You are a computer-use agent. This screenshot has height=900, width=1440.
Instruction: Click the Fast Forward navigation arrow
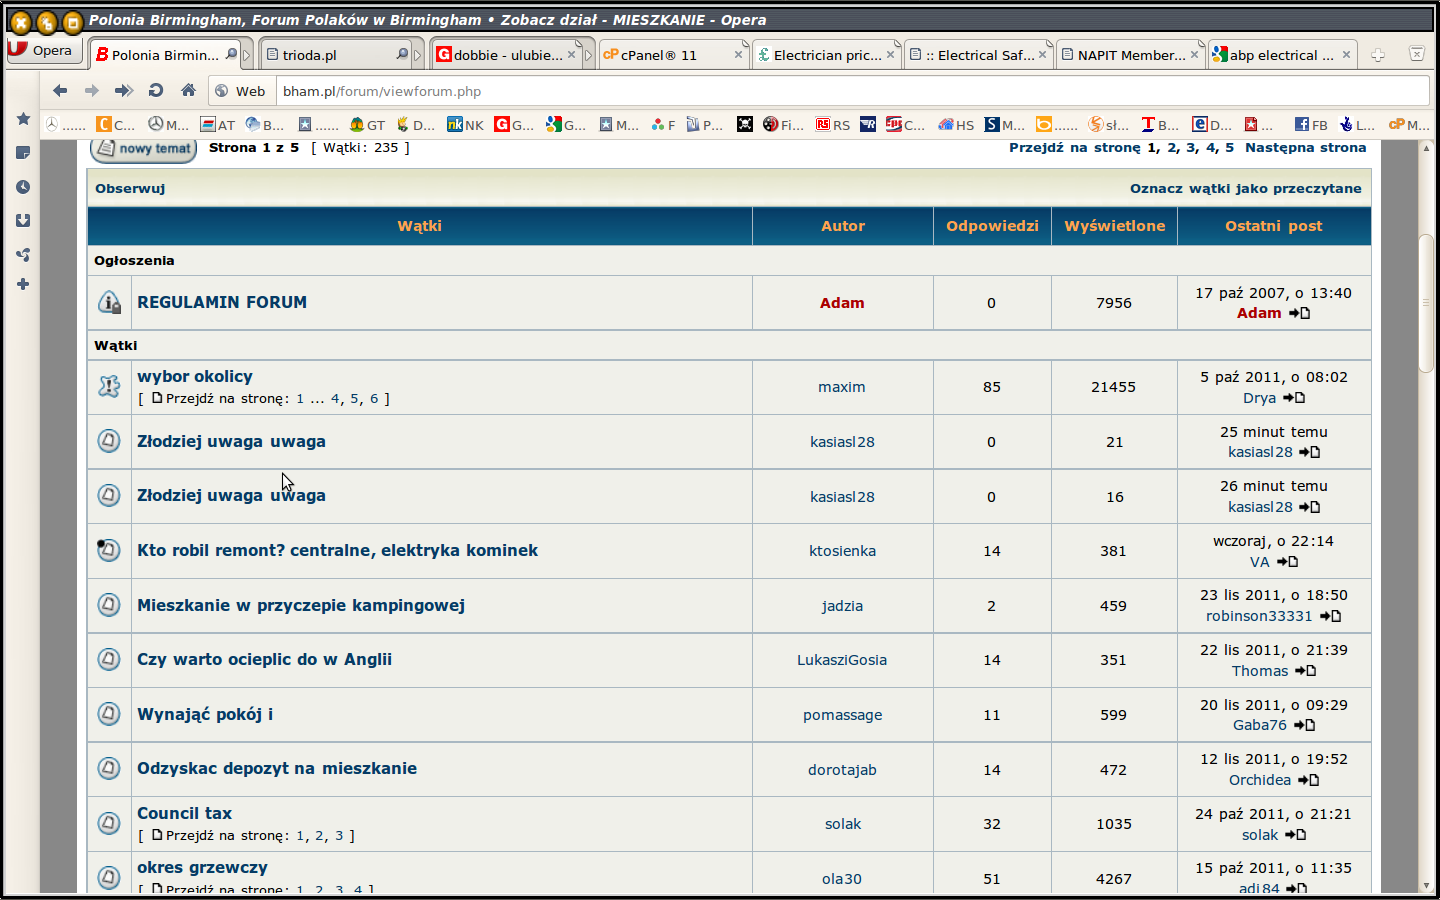pos(124,91)
